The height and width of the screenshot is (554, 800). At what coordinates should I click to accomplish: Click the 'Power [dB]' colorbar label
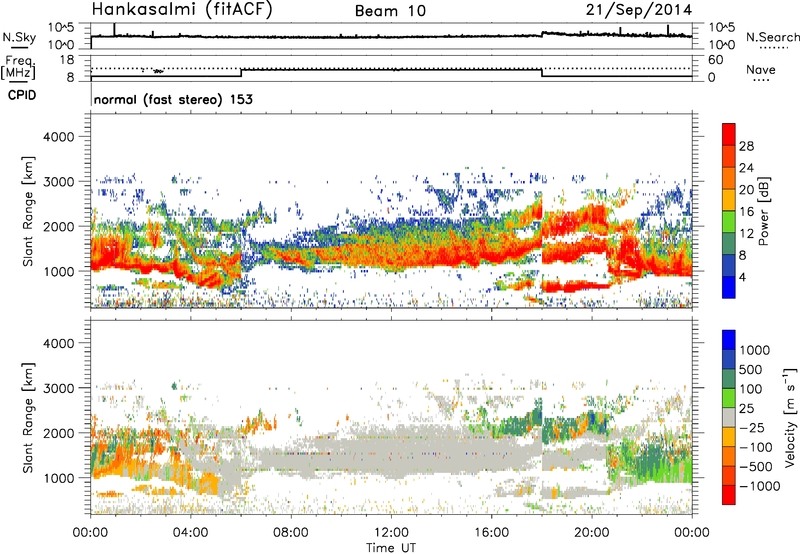tap(764, 211)
